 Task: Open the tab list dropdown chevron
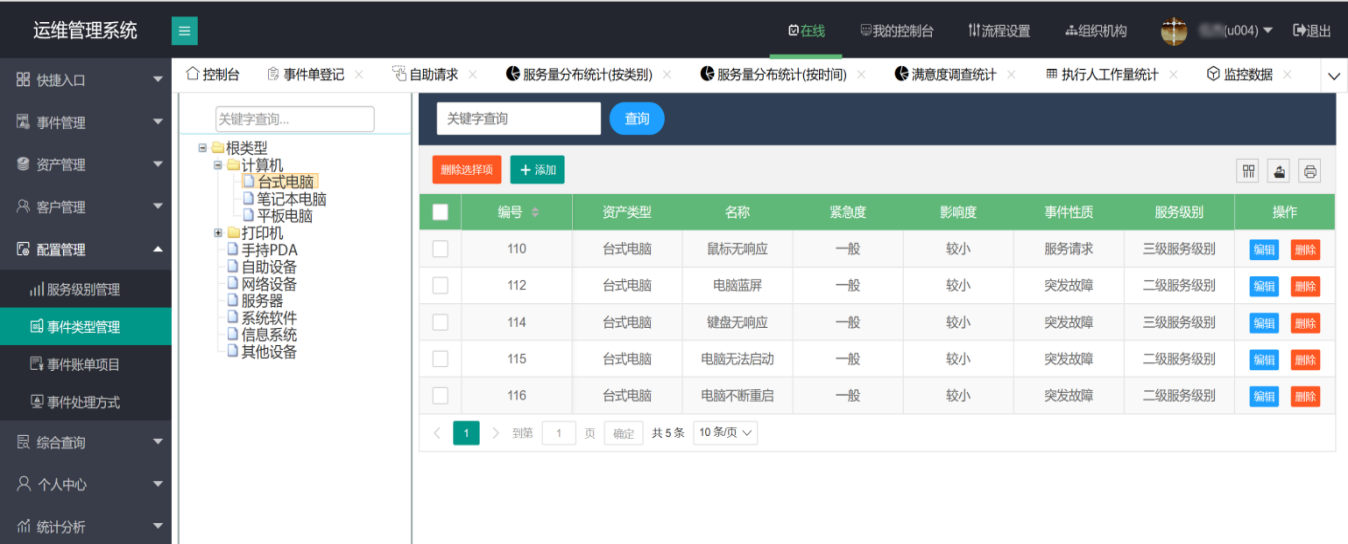[1334, 76]
